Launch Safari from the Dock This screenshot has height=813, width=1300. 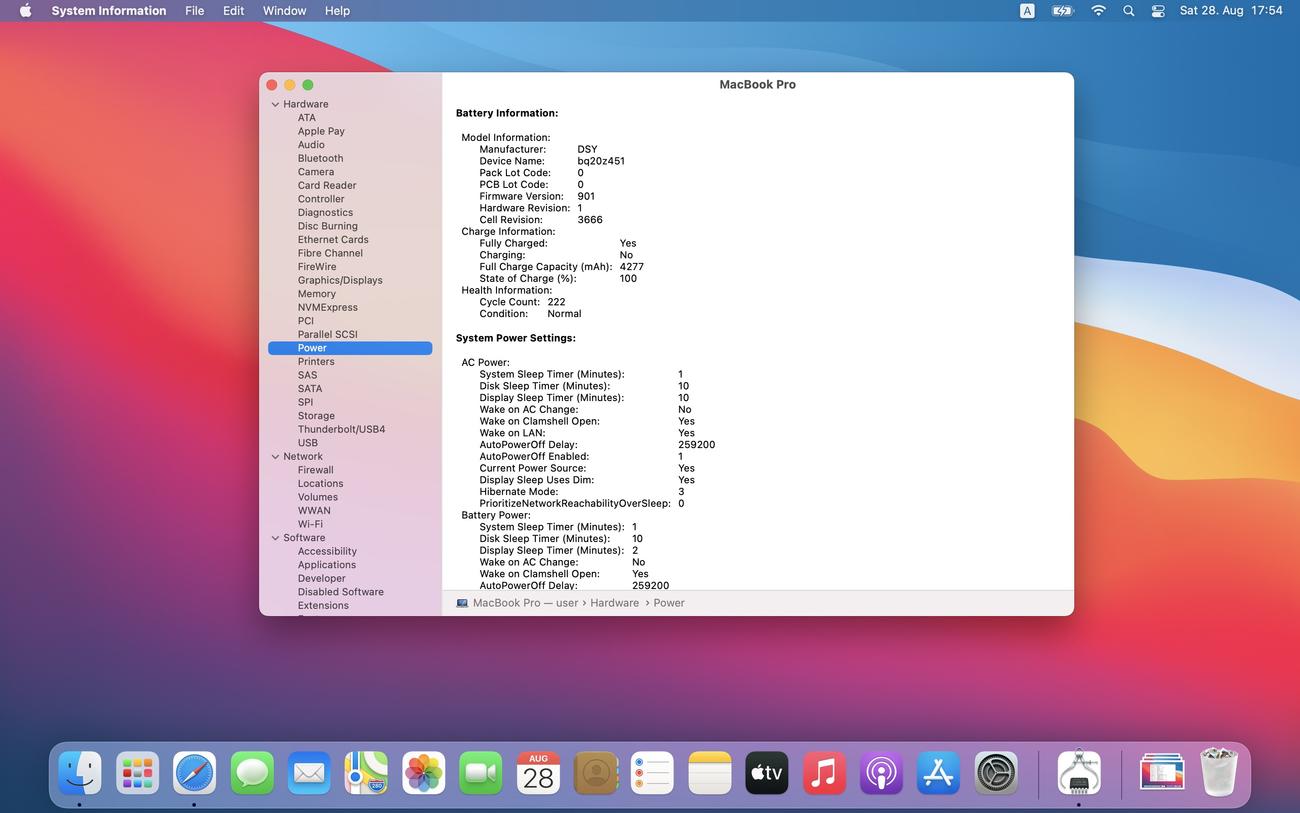194,773
